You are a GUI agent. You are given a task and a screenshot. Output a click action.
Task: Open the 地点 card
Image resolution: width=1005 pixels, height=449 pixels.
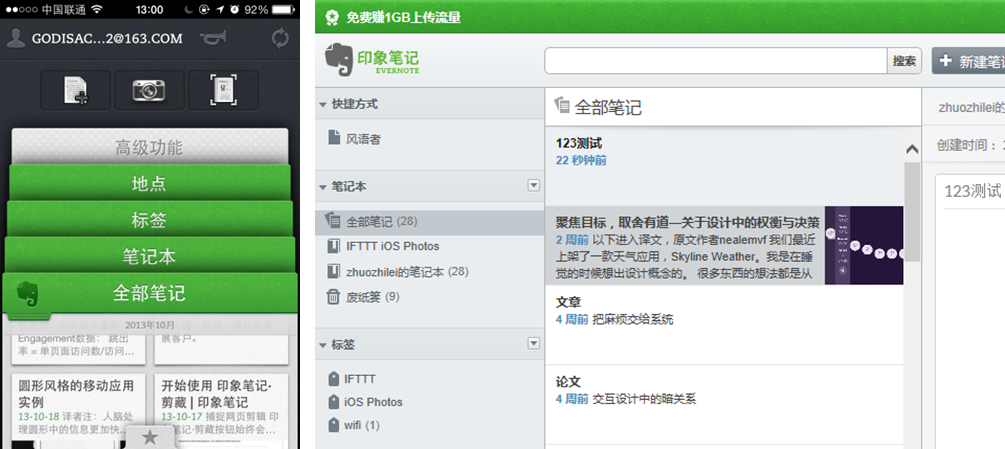(x=150, y=184)
